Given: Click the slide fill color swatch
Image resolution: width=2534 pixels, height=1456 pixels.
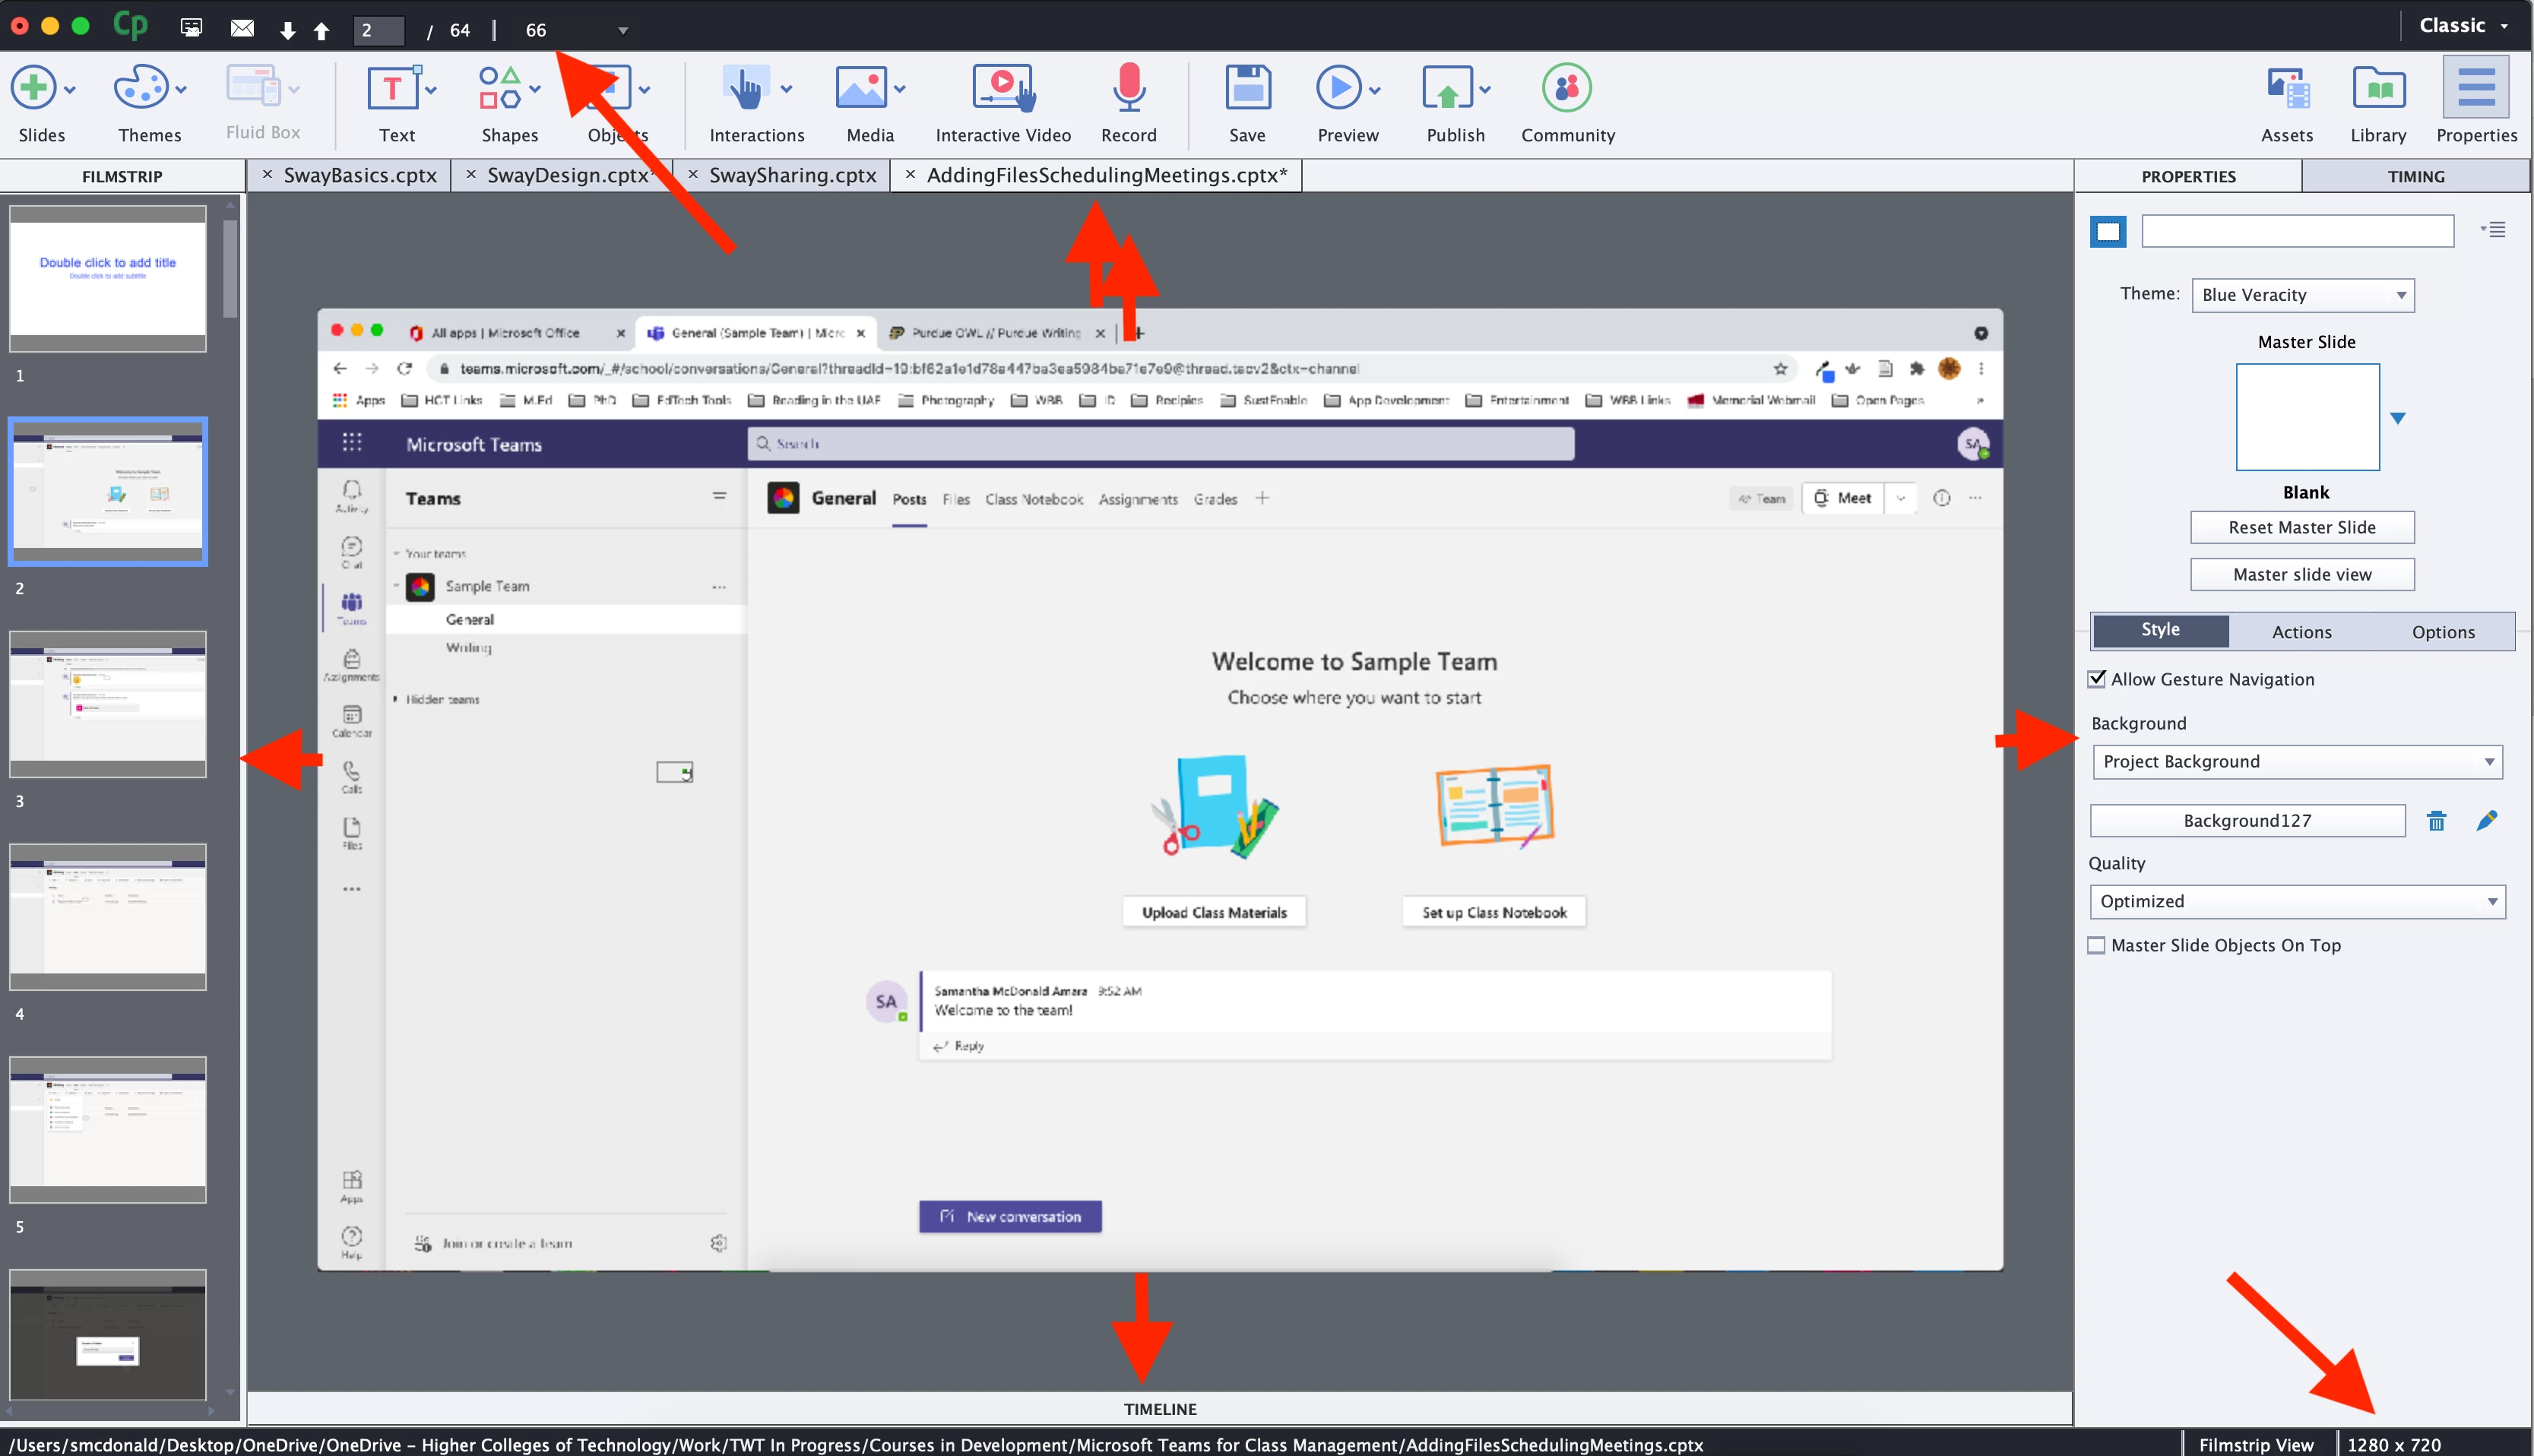Looking at the screenshot, I should (2108, 232).
